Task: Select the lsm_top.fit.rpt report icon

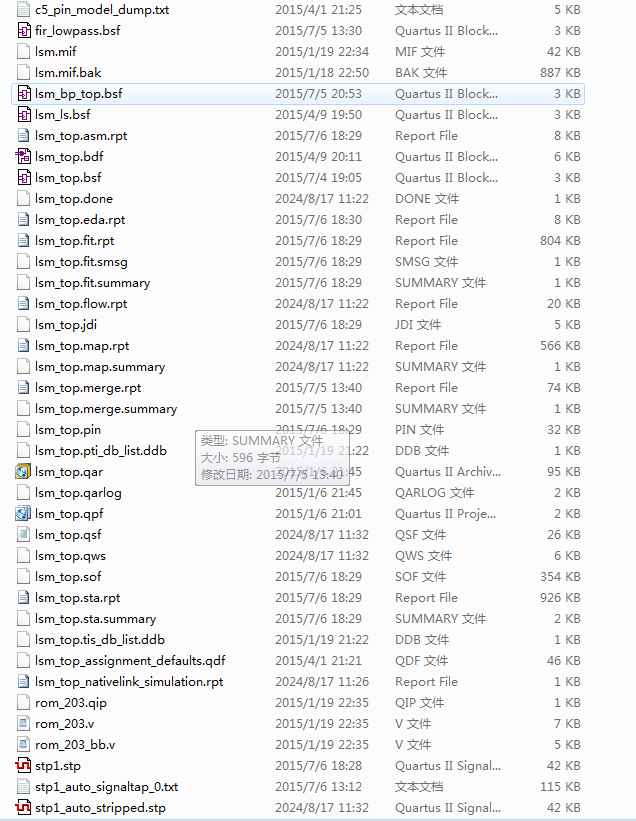Action: 24,240
